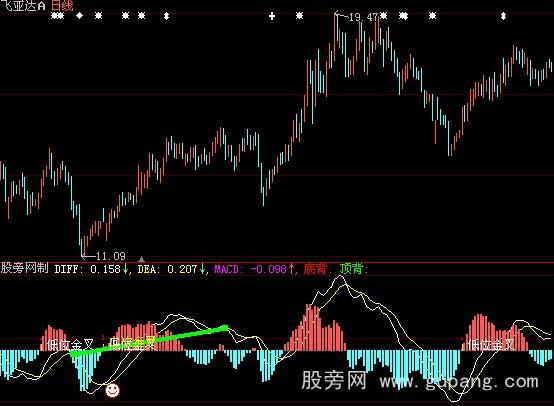The height and width of the screenshot is (406, 554).
Task: Click the lowest candlestick at 11.09
Action: tap(82, 247)
